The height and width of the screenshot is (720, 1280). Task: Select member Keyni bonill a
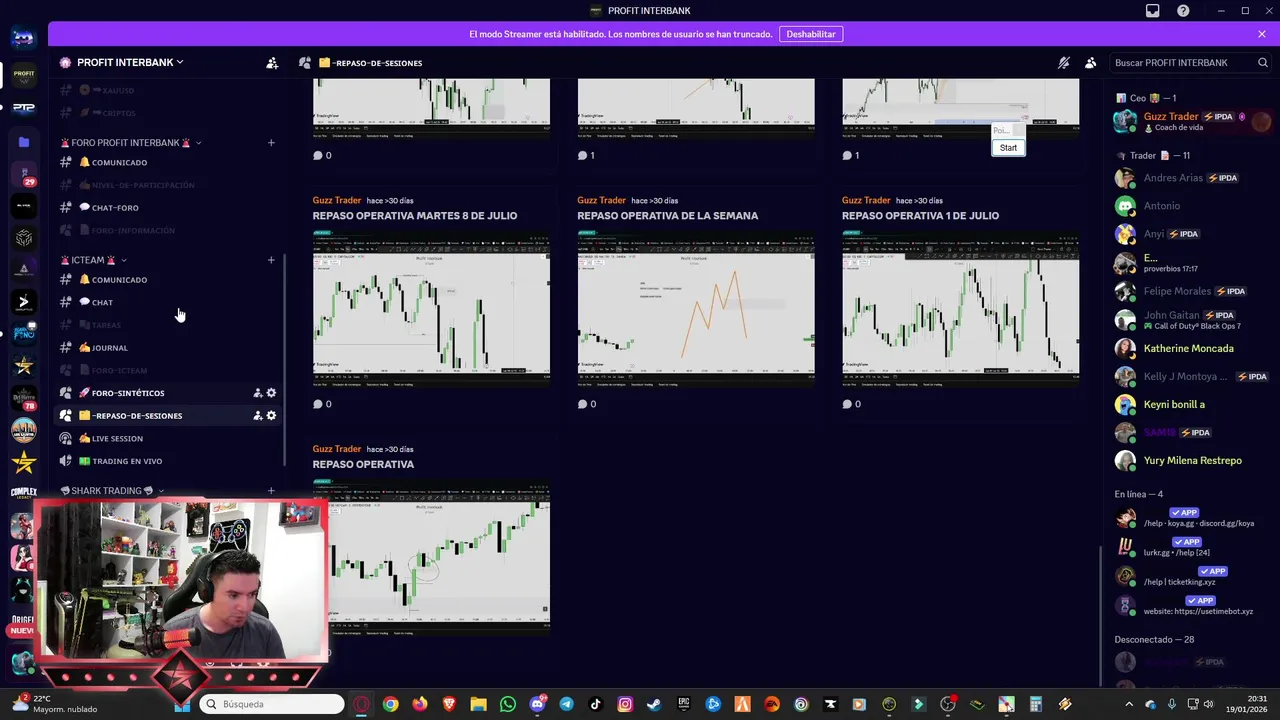(x=1190, y=404)
